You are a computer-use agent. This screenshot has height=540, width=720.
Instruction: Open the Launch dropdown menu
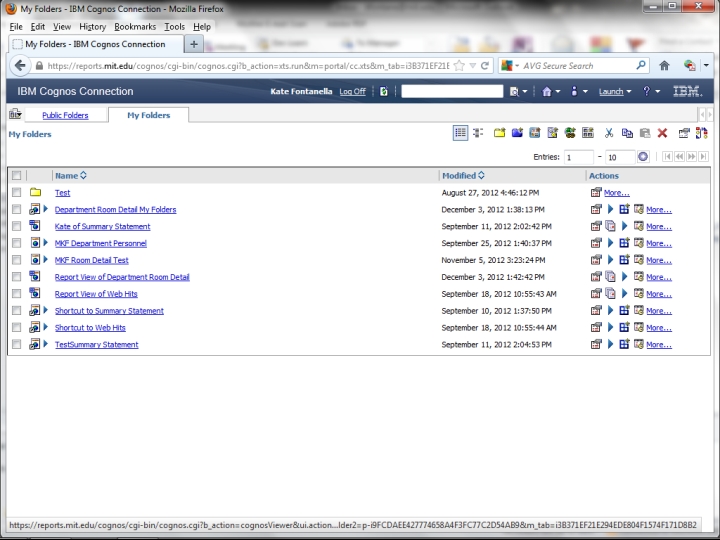tap(614, 91)
